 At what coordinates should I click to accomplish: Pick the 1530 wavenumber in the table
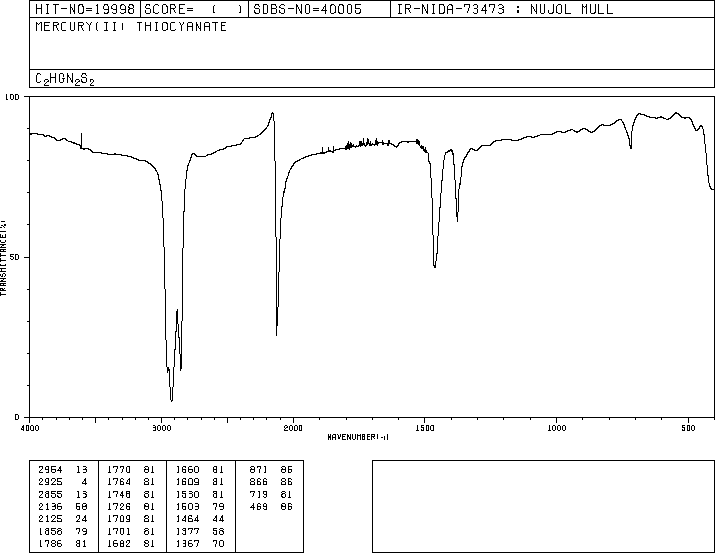[187, 494]
